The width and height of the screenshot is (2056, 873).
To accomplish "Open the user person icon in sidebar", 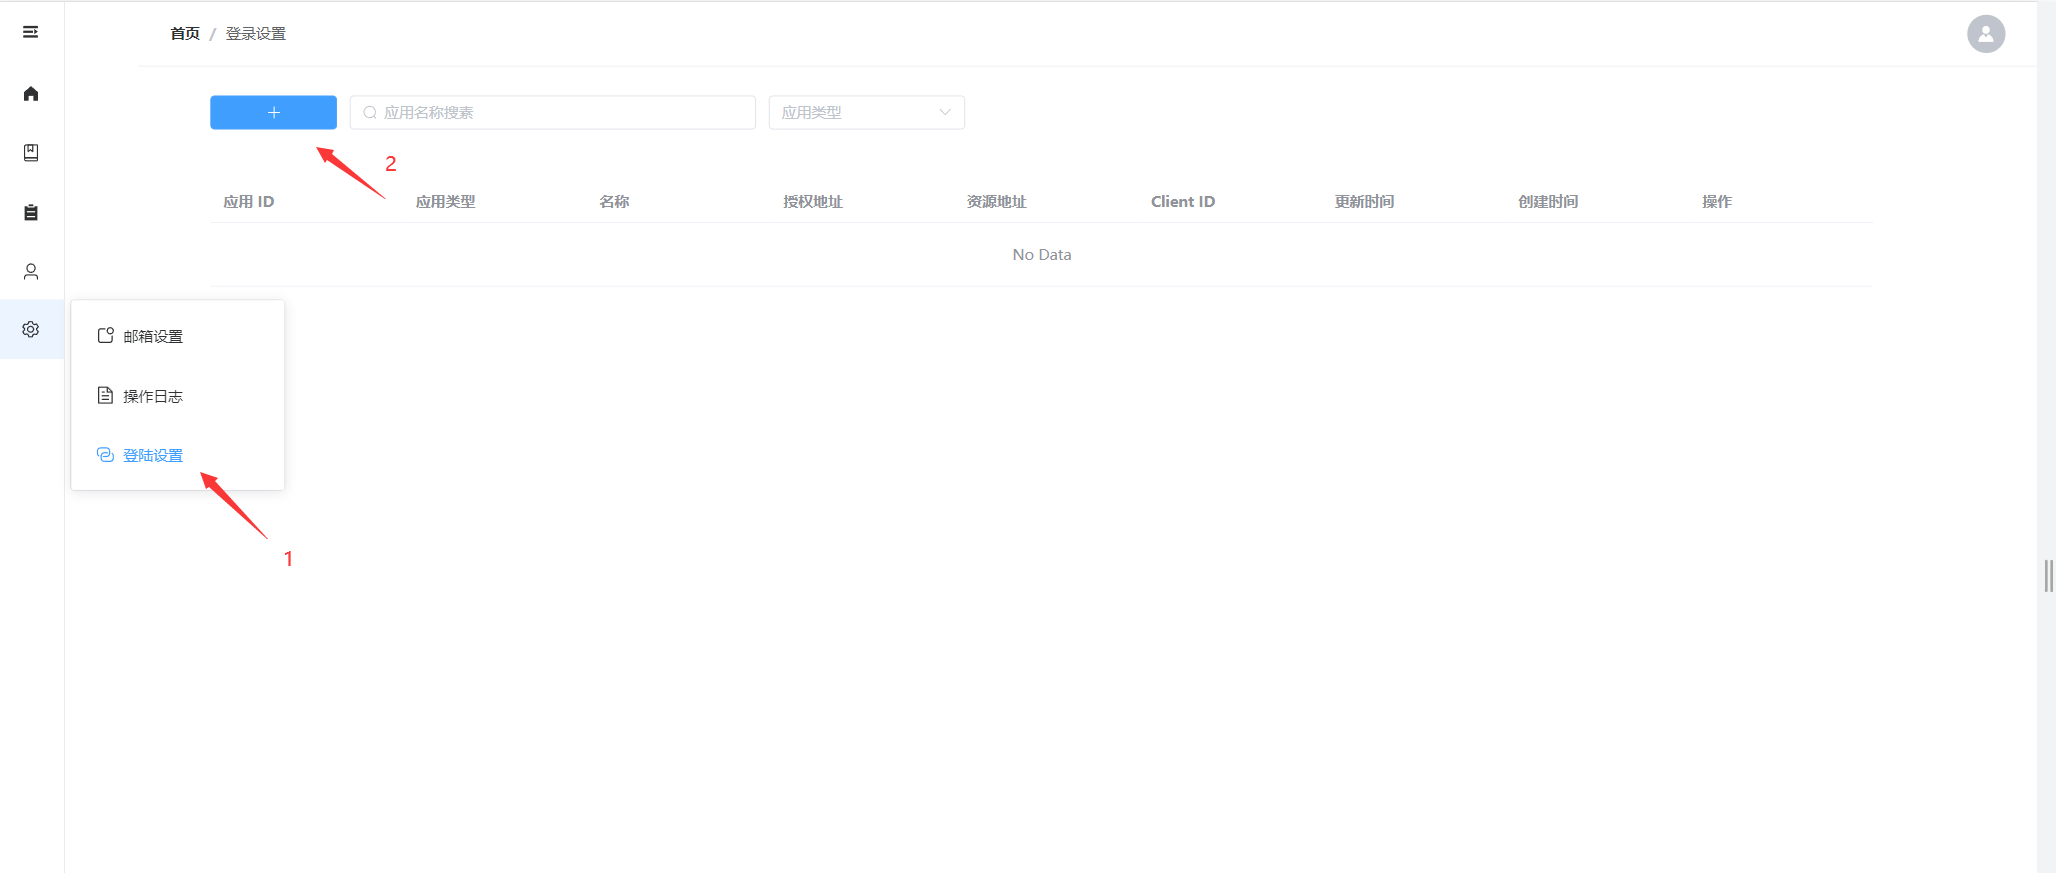I will tap(31, 271).
